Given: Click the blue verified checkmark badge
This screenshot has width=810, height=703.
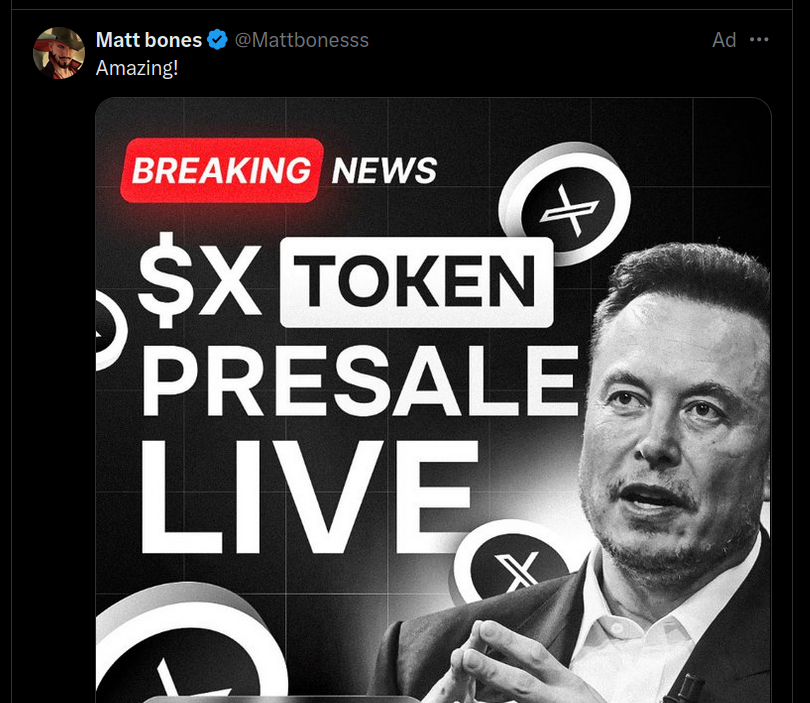Looking at the screenshot, I should 217,40.
